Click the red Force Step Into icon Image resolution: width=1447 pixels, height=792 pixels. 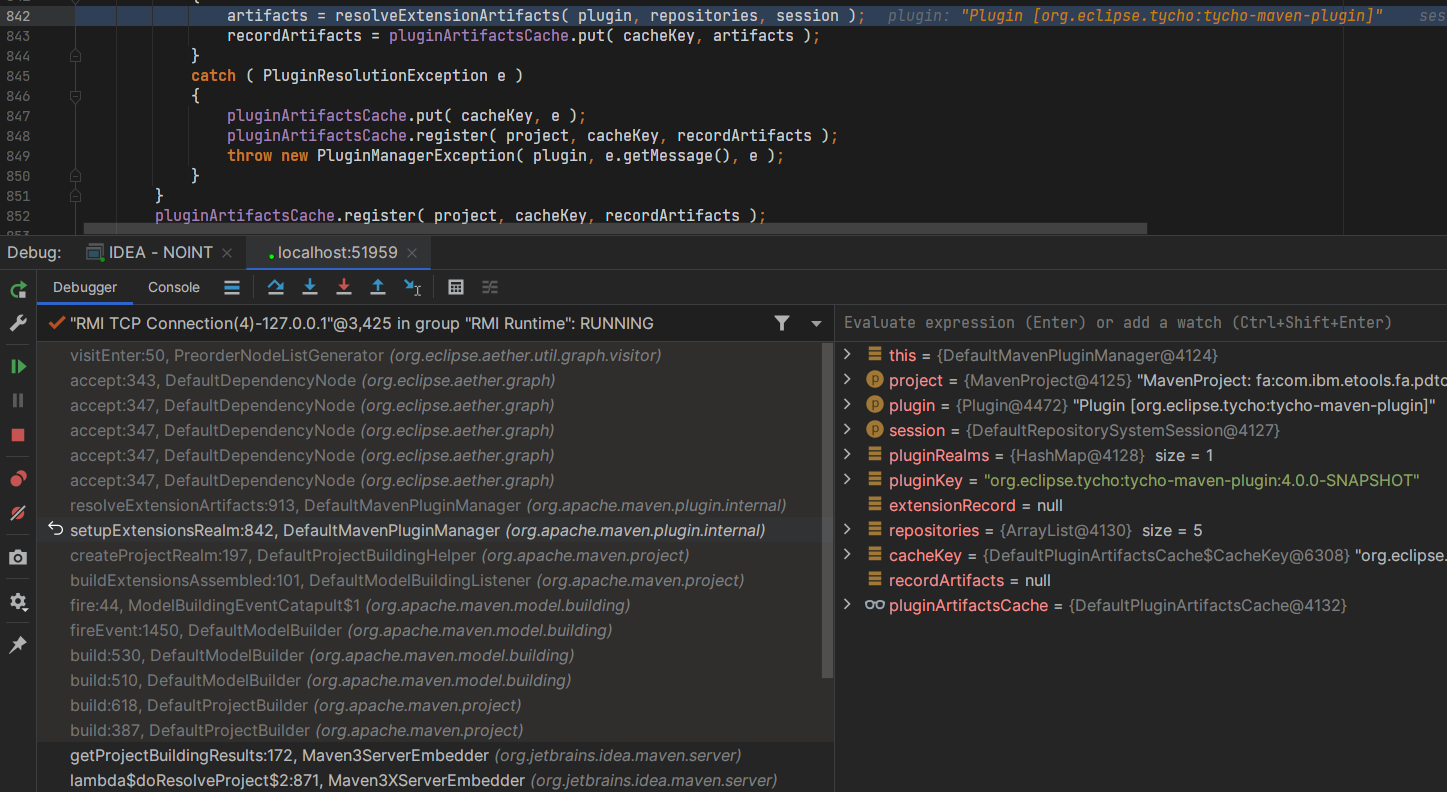click(344, 287)
